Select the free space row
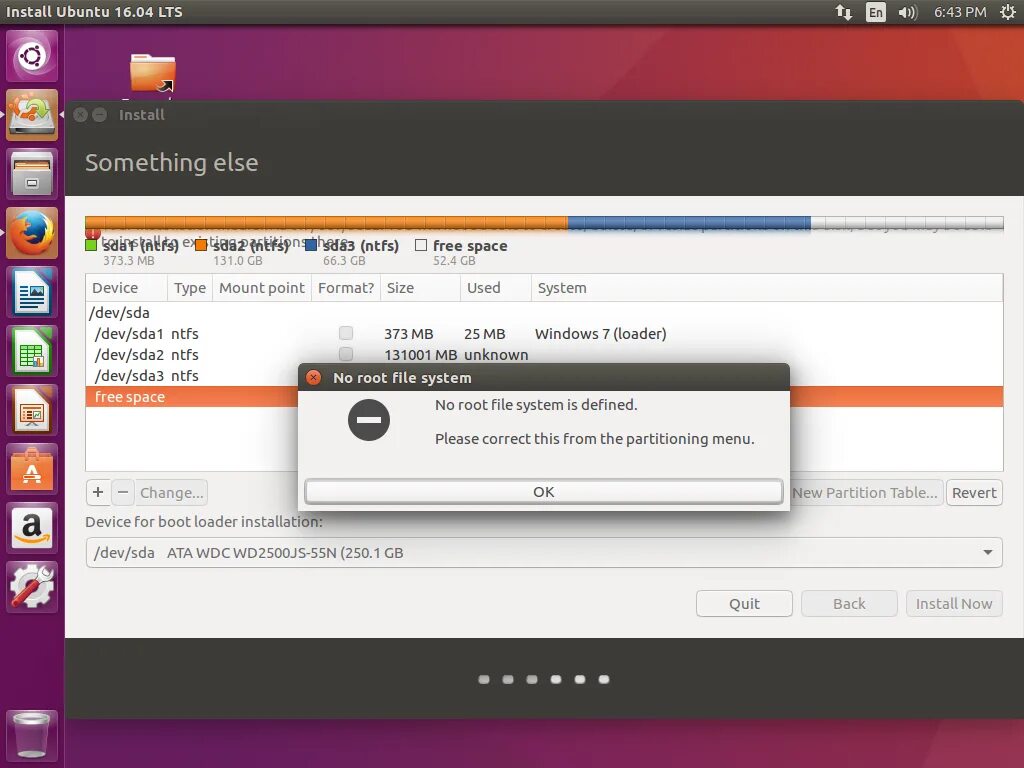Image resolution: width=1024 pixels, height=768 pixels. click(192, 396)
